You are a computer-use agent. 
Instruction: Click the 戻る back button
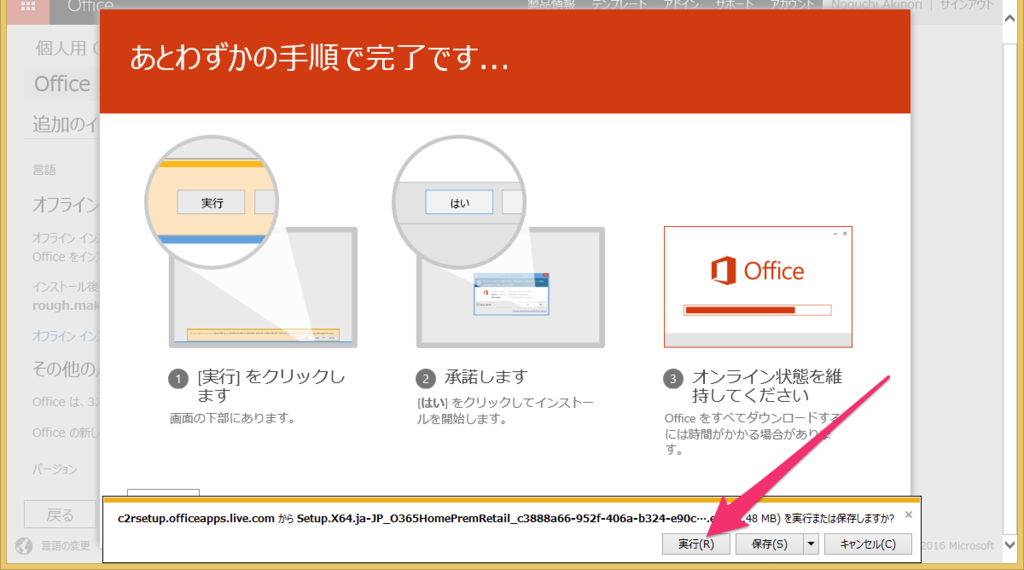click(60, 515)
